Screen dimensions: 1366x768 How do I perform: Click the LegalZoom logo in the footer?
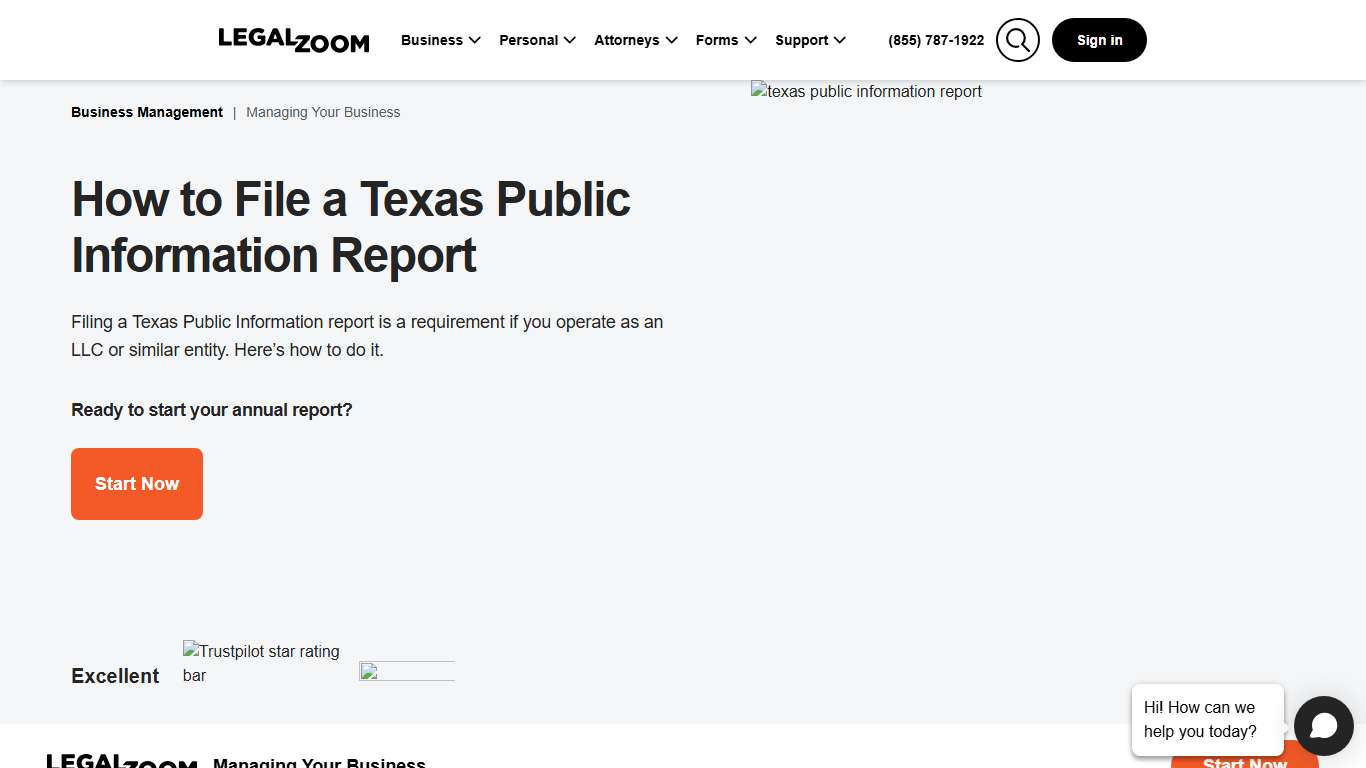(x=120, y=760)
